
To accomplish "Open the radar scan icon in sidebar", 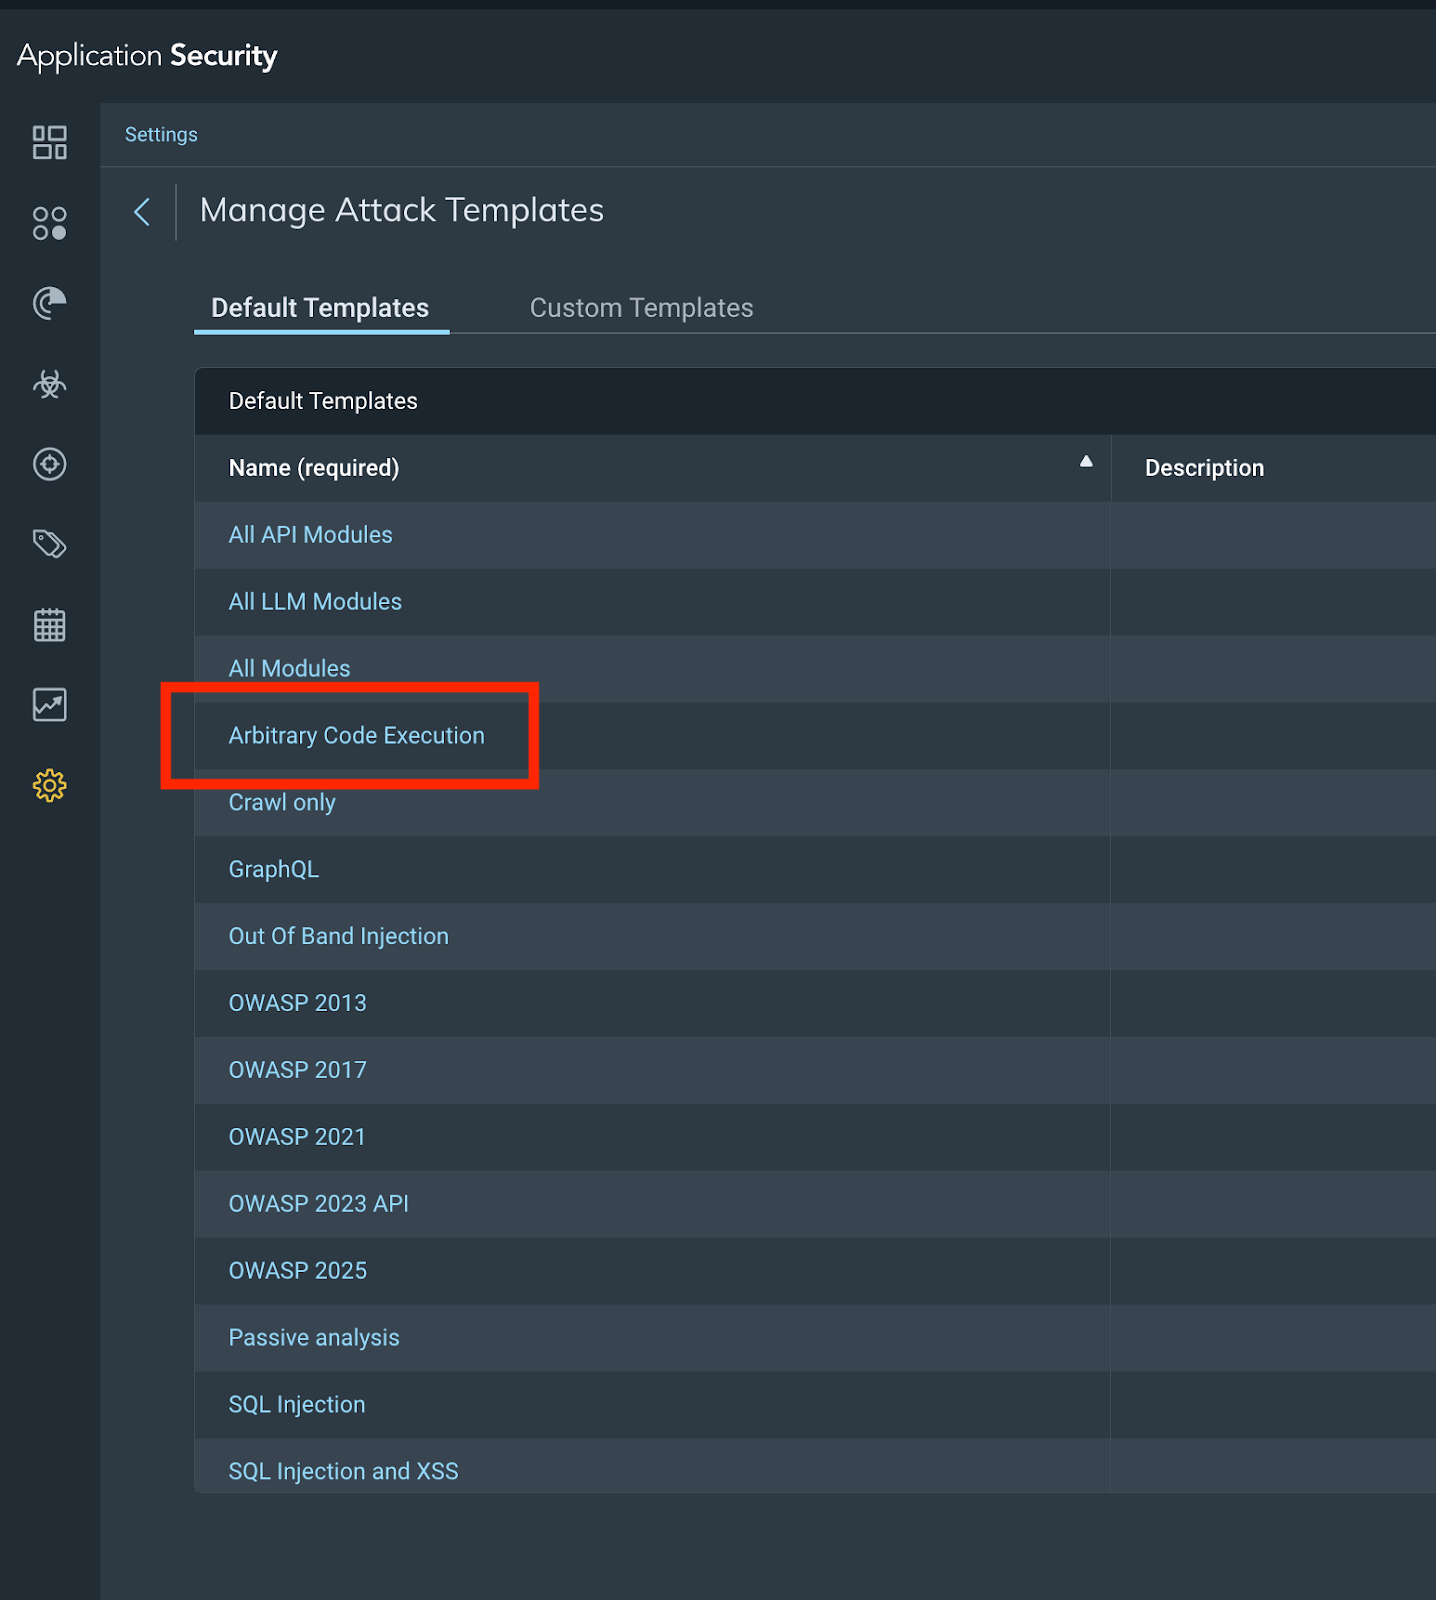I will click(49, 303).
